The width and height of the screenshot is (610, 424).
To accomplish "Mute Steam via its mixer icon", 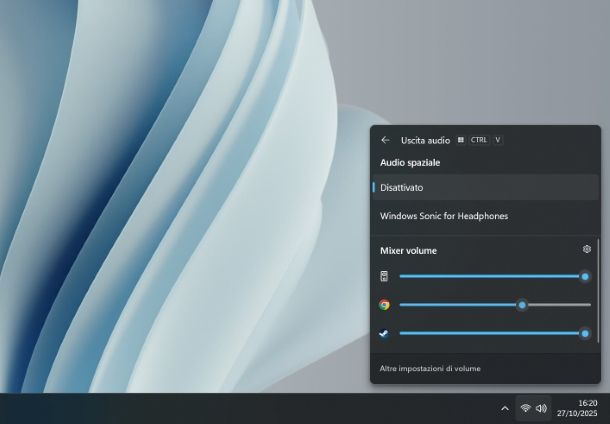I will coord(384,334).
